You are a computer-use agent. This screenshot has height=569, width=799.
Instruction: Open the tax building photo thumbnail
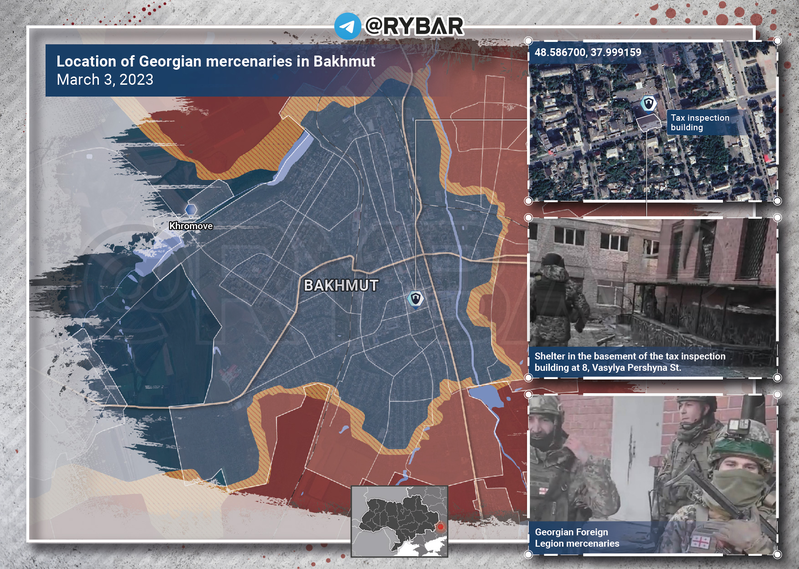[652, 297]
